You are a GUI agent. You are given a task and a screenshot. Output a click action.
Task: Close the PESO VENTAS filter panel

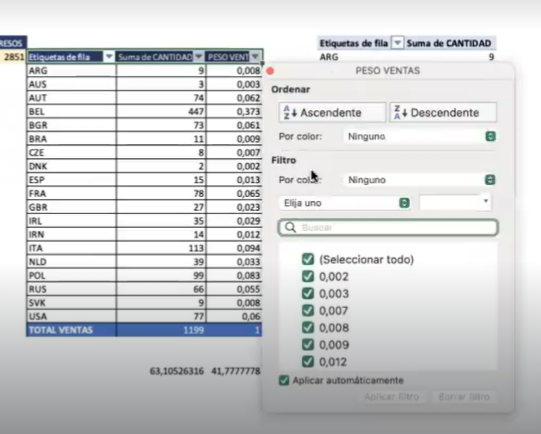(270, 71)
